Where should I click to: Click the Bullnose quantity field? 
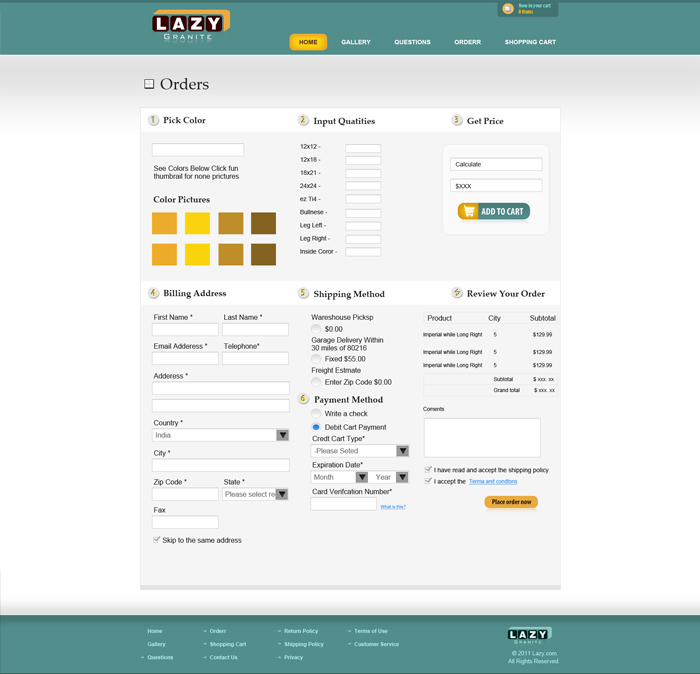[x=363, y=213]
